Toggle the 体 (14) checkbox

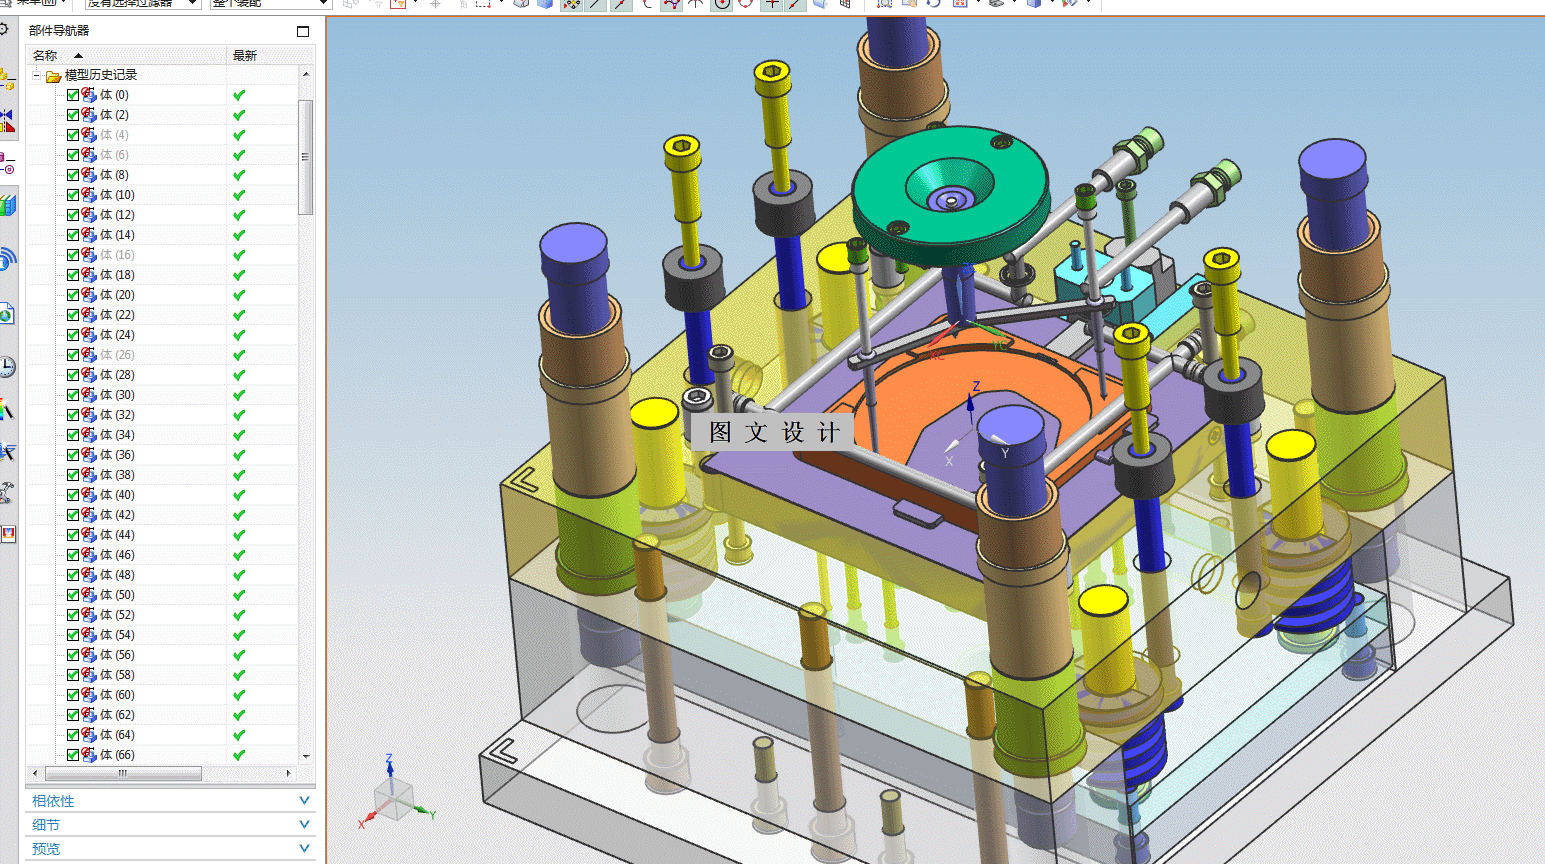pos(73,235)
